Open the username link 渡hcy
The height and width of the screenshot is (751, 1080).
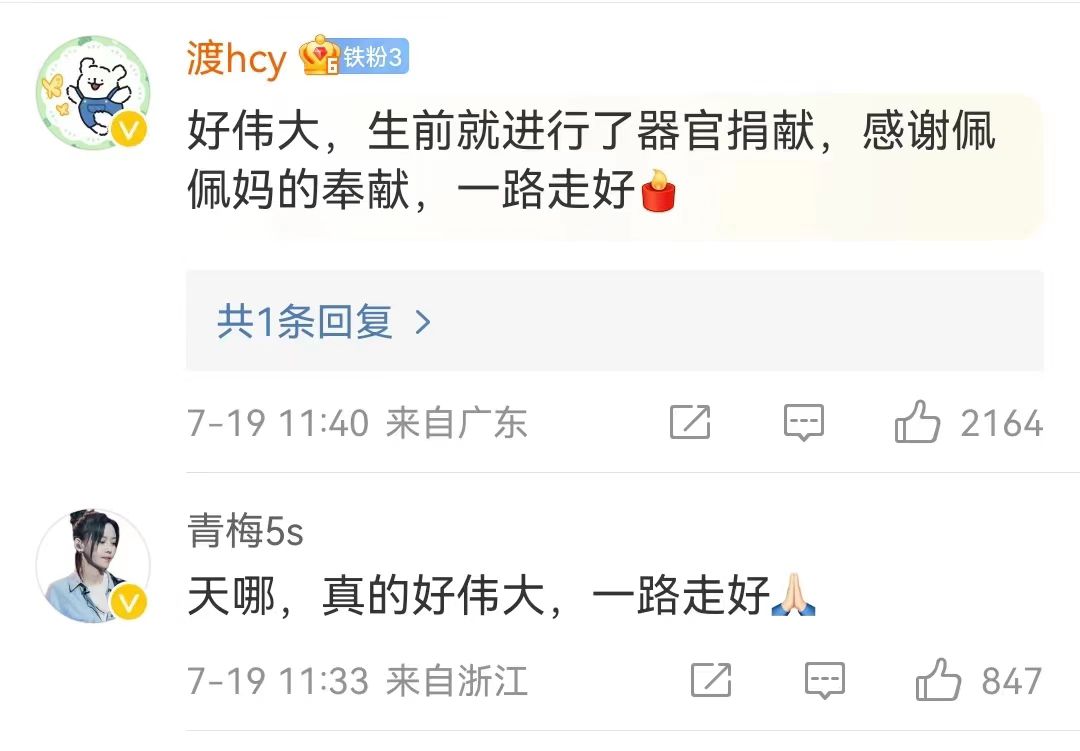pyautogui.click(x=236, y=59)
